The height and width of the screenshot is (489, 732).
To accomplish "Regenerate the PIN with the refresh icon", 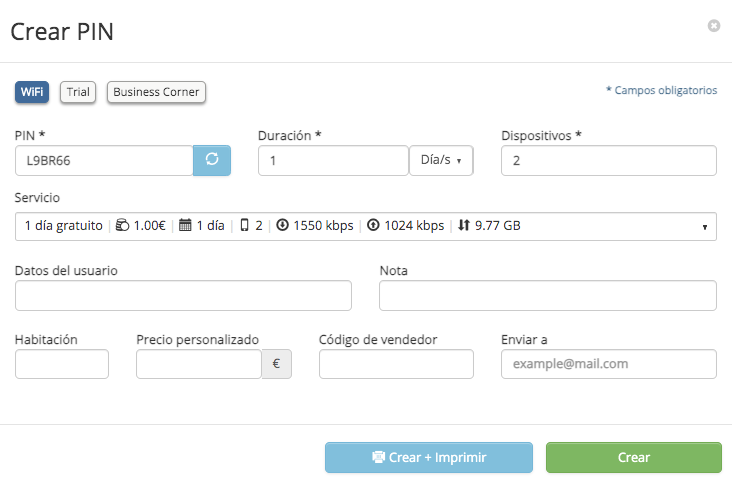I will [x=211, y=160].
